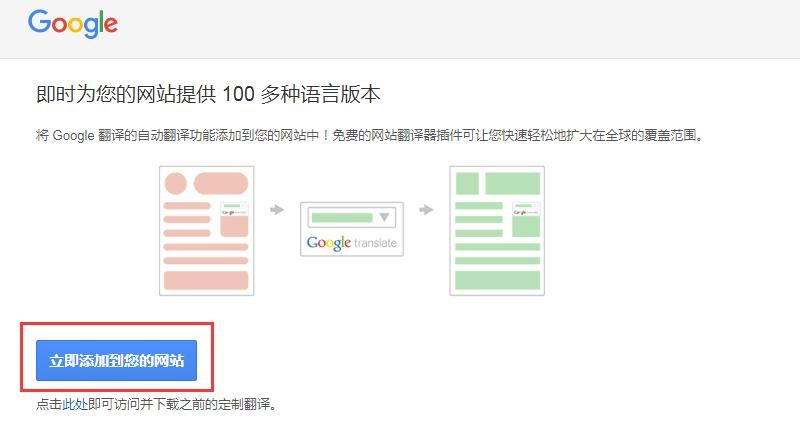Viewport: 800px width, 421px height.
Task: Click the blue 立即添加到您的网站 button
Action: (116, 360)
